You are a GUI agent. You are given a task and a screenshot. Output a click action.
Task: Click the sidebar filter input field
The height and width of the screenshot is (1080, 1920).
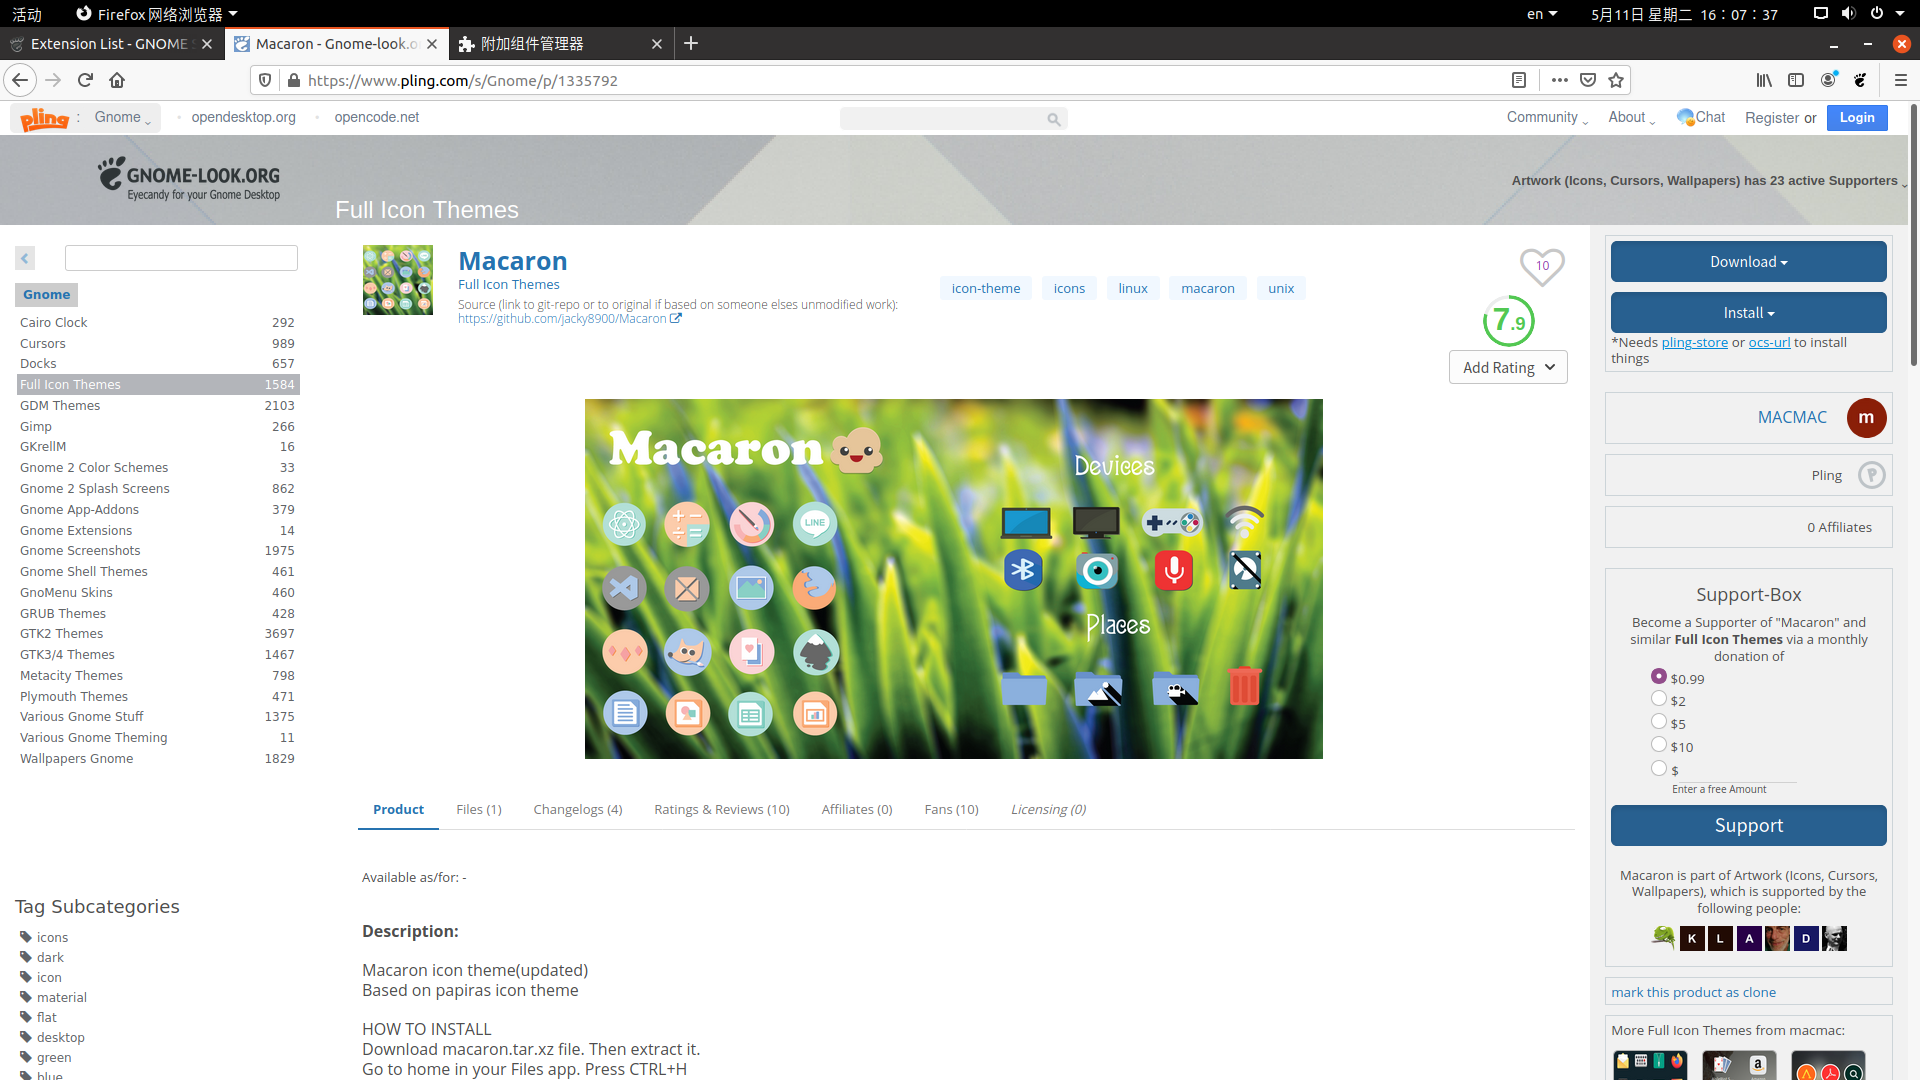pyautogui.click(x=181, y=258)
